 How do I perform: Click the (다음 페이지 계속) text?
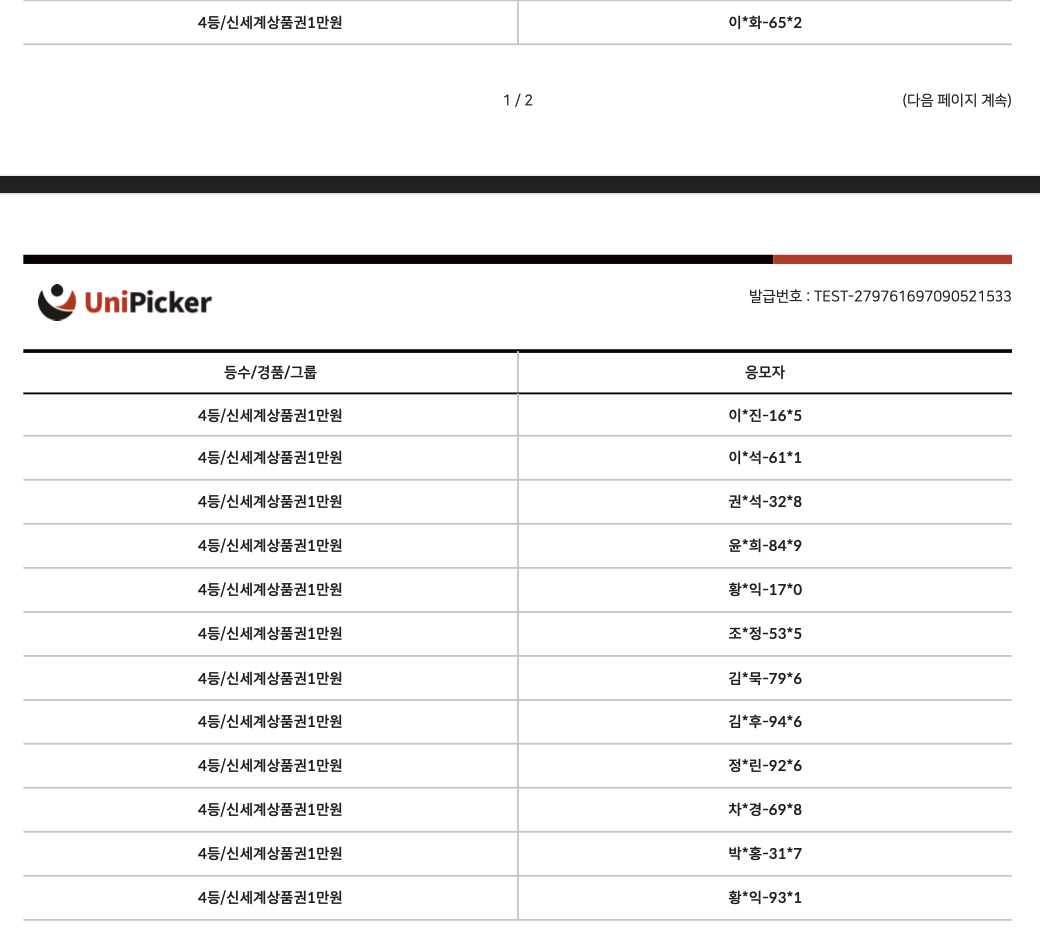956,100
